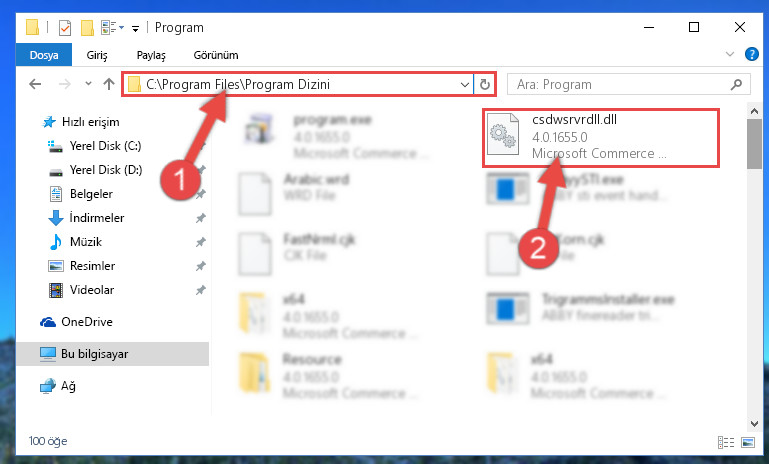
Task: Toggle the pin next to İndirmeler
Action: (201, 218)
